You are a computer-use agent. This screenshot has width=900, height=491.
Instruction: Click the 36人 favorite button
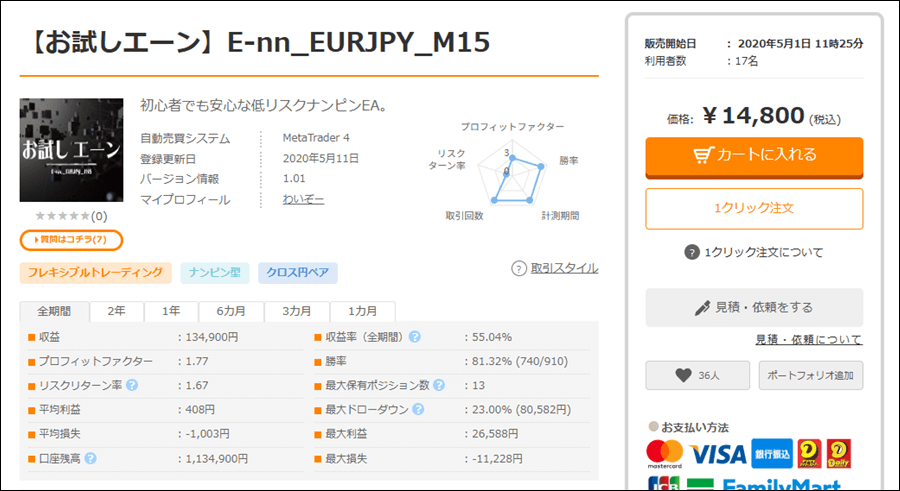click(x=697, y=375)
